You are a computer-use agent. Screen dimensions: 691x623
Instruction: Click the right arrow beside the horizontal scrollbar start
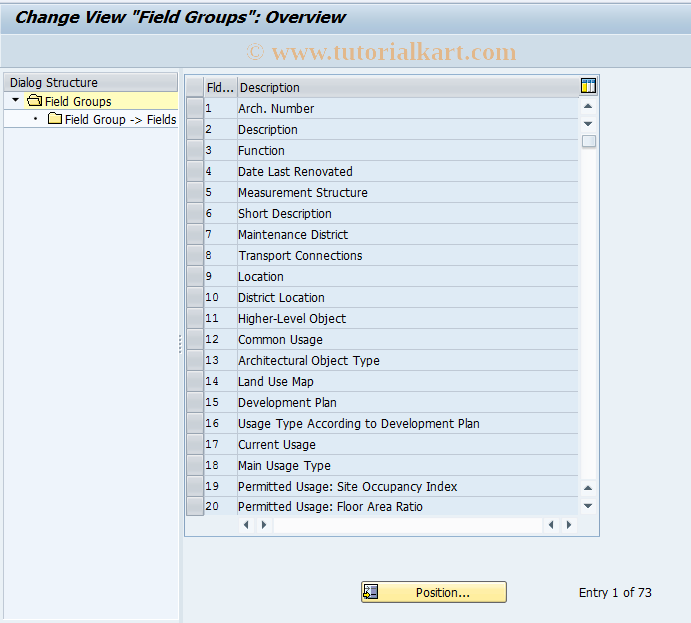click(x=264, y=525)
